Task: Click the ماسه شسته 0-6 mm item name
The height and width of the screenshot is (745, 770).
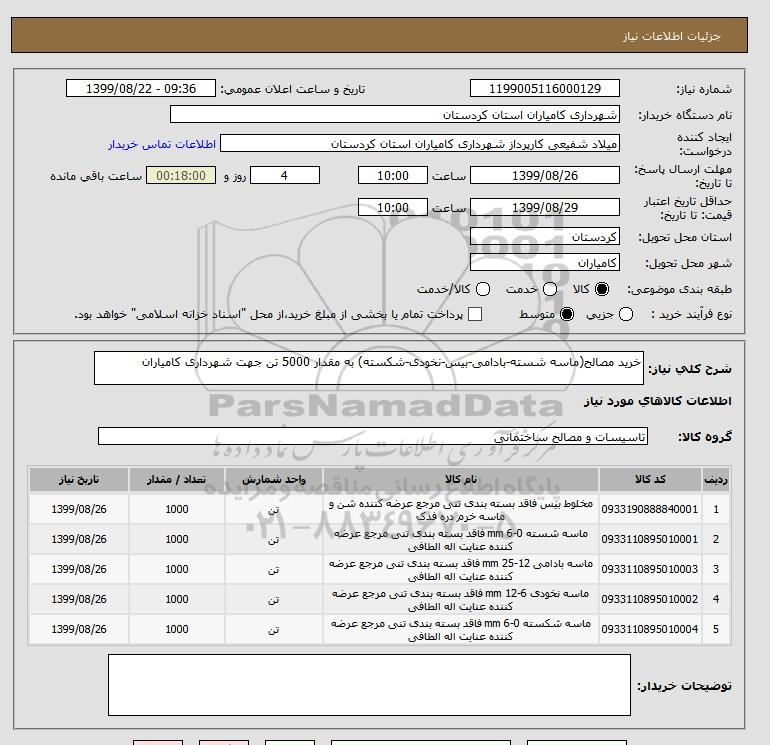Action: (461, 540)
